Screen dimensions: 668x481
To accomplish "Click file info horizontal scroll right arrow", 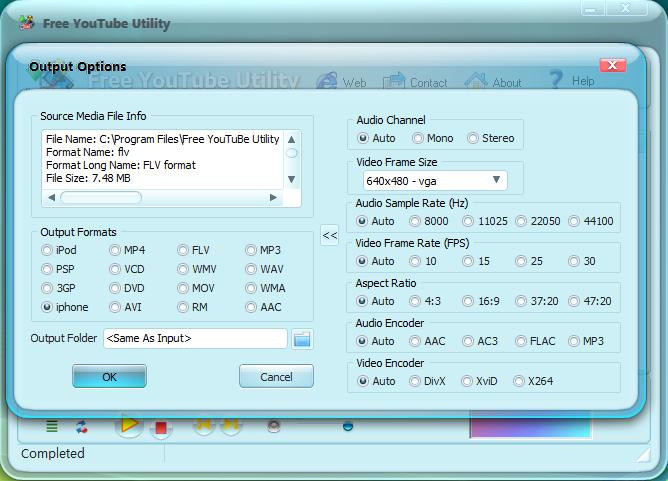I will [x=274, y=198].
